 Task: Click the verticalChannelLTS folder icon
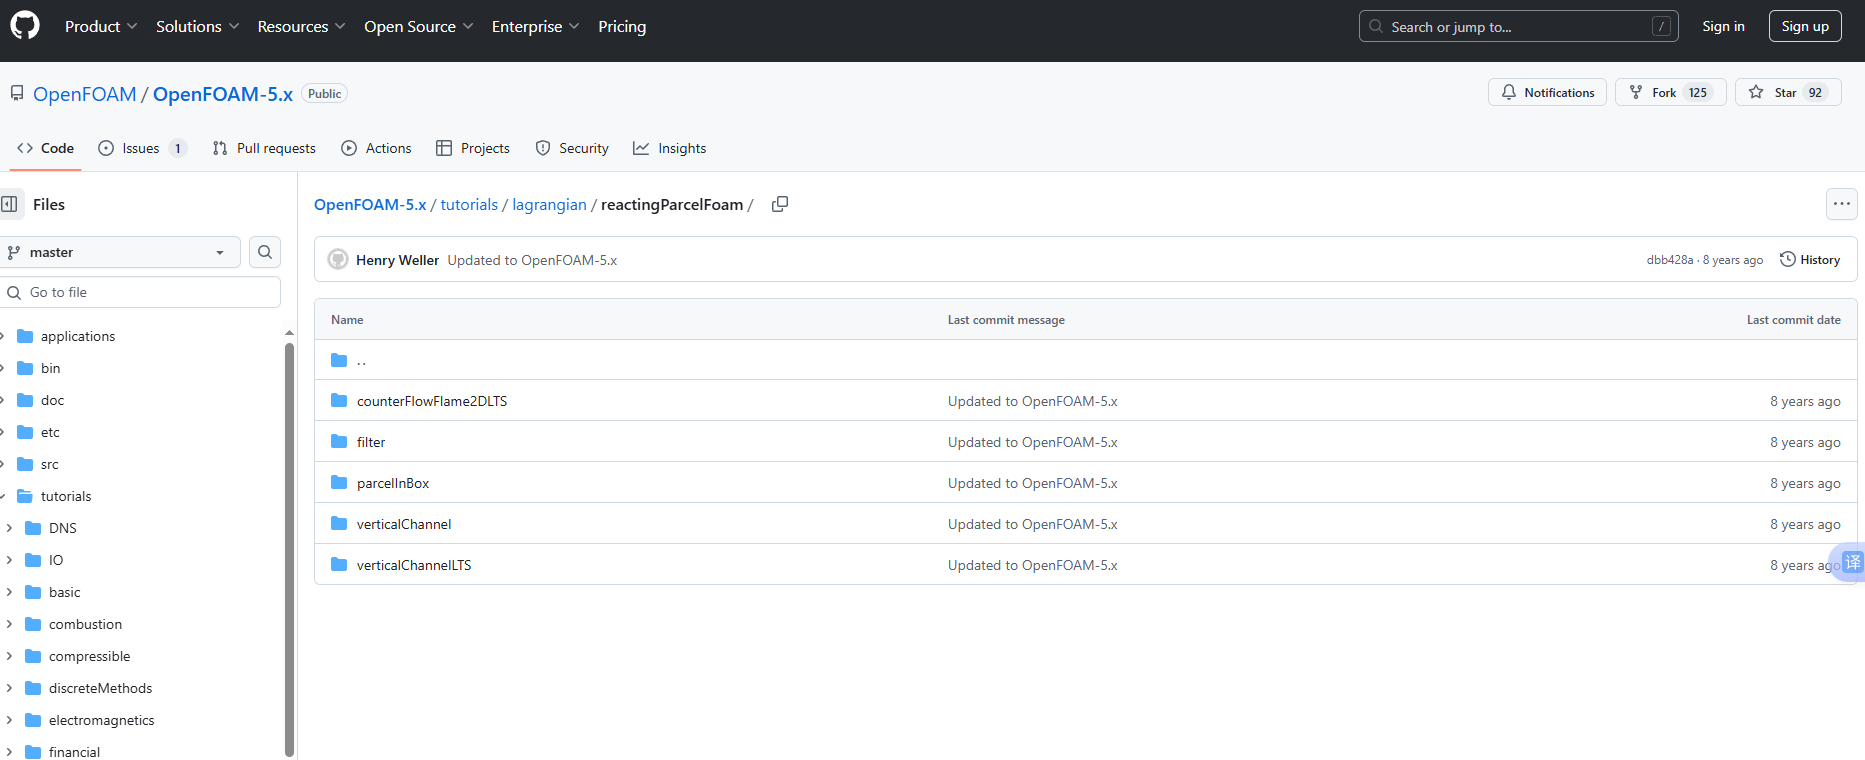tap(339, 565)
